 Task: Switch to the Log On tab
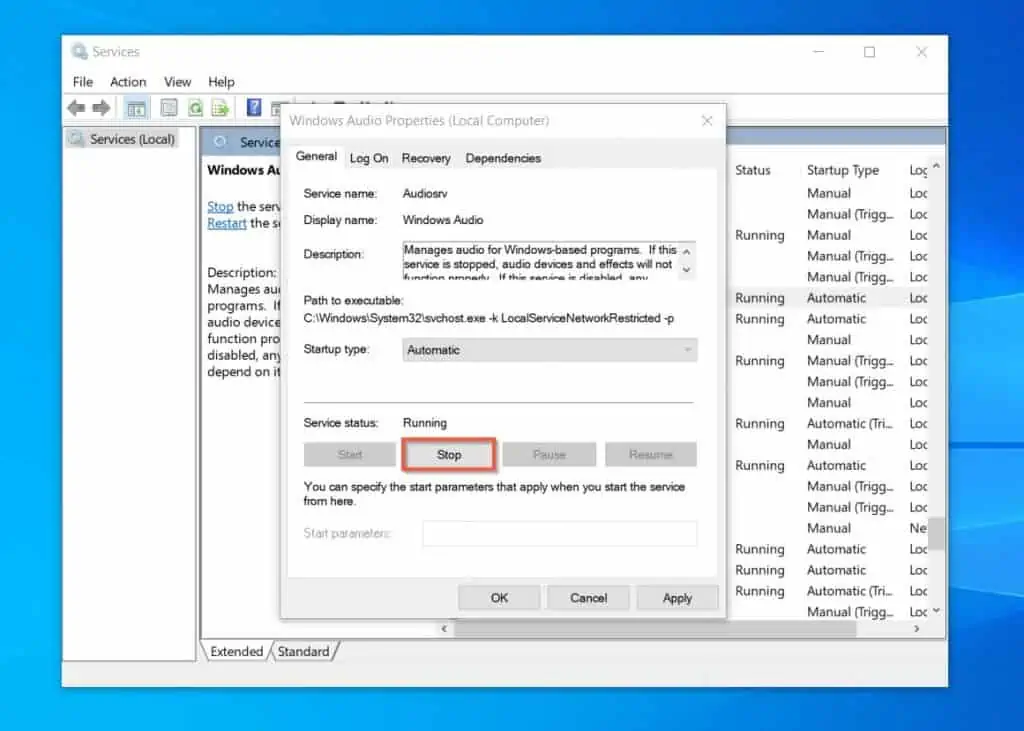[369, 158]
